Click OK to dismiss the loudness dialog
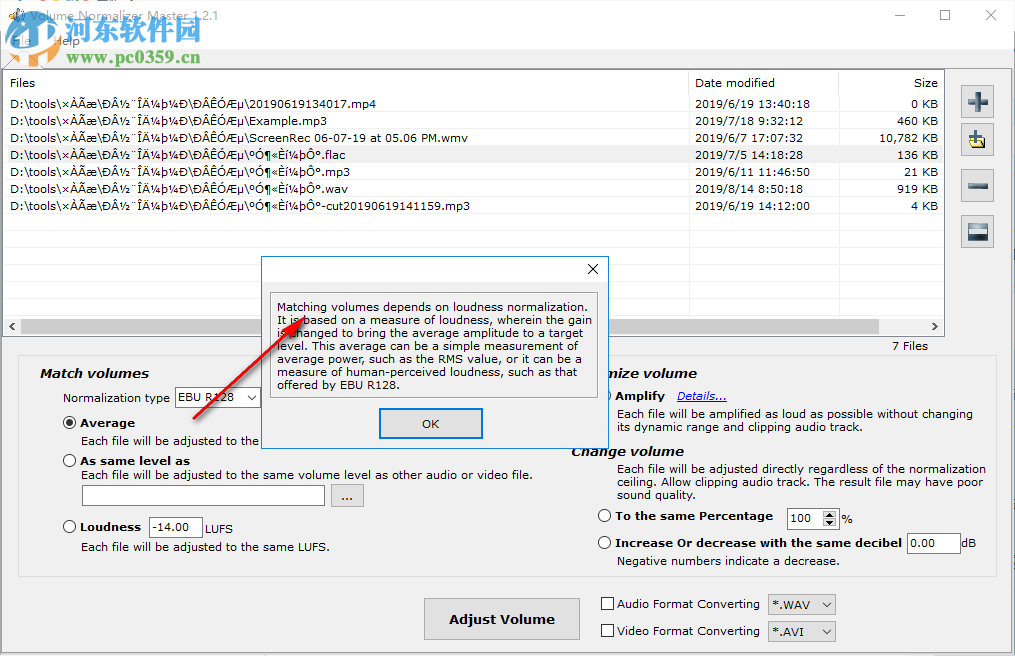Viewport: 1015px width, 656px height. pos(430,423)
